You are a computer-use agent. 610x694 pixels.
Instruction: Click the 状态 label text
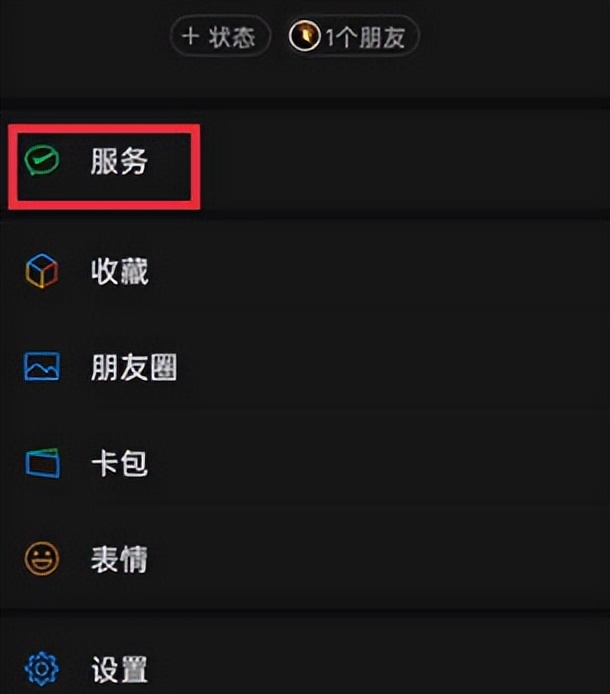232,36
